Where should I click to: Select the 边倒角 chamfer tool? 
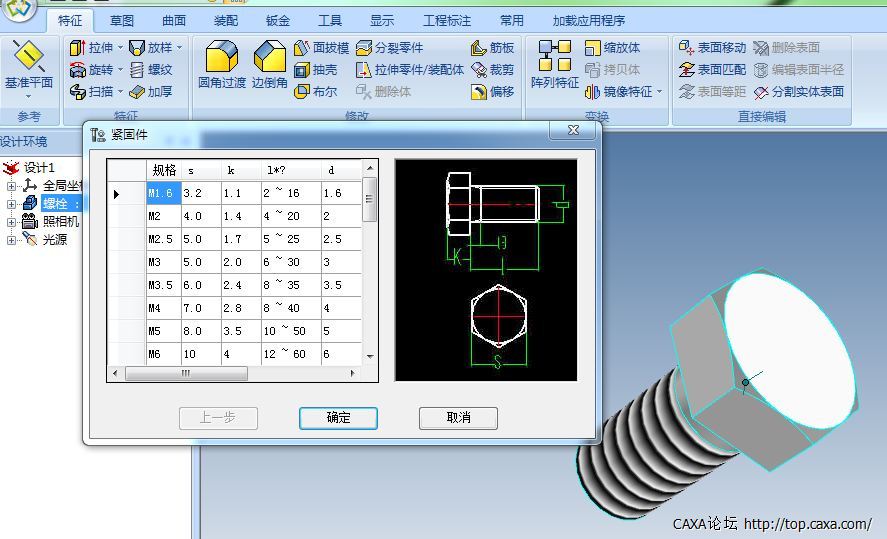269,66
